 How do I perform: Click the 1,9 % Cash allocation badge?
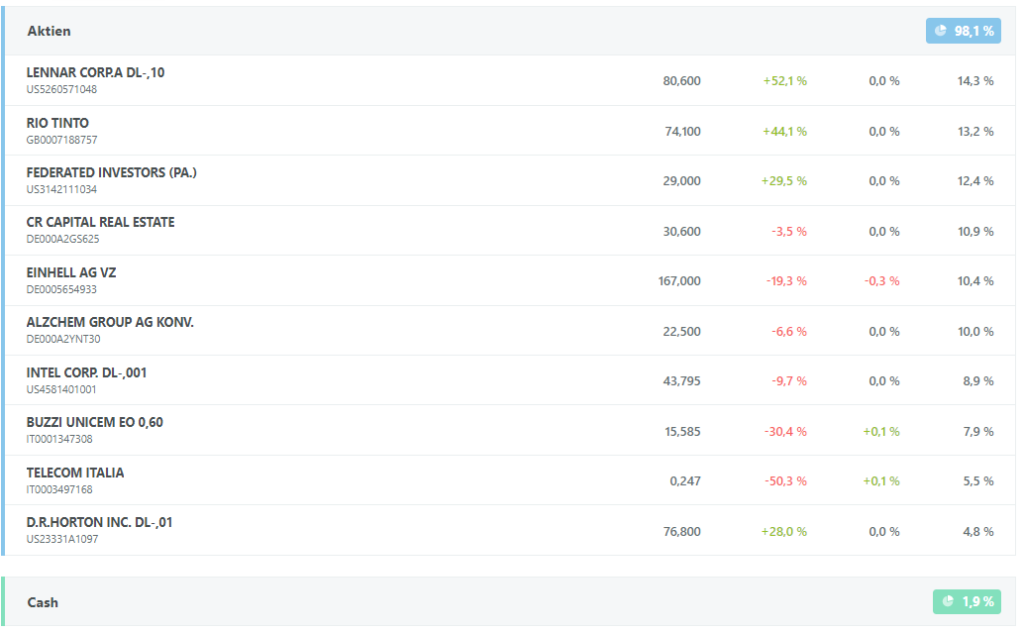click(967, 601)
